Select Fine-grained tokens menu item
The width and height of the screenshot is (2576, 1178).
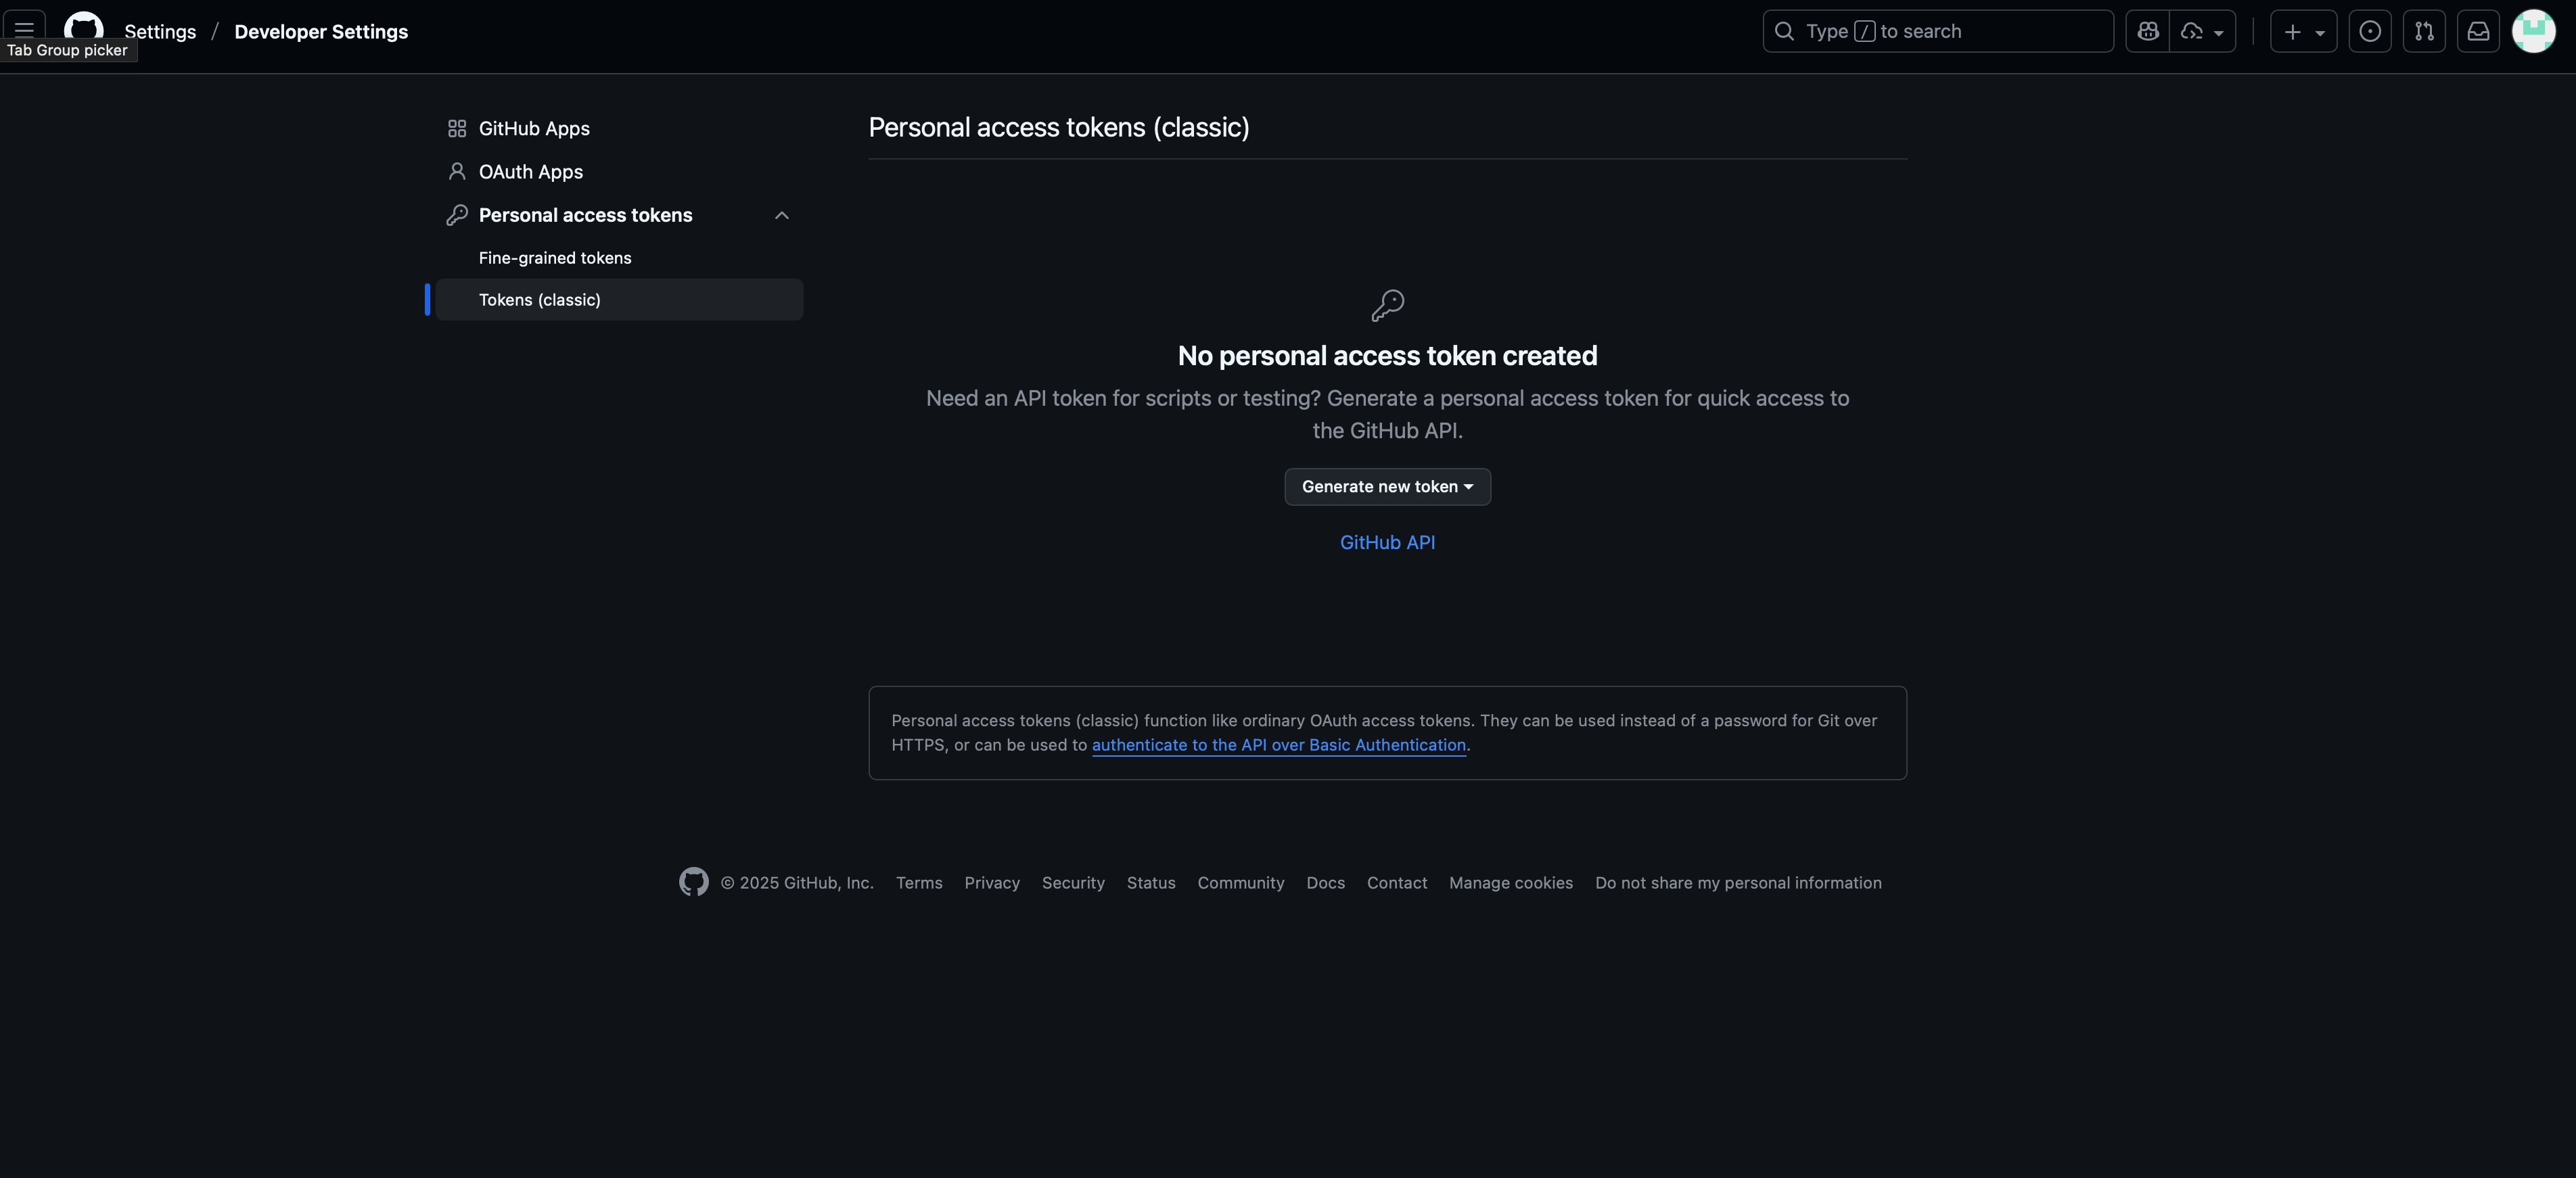555,258
